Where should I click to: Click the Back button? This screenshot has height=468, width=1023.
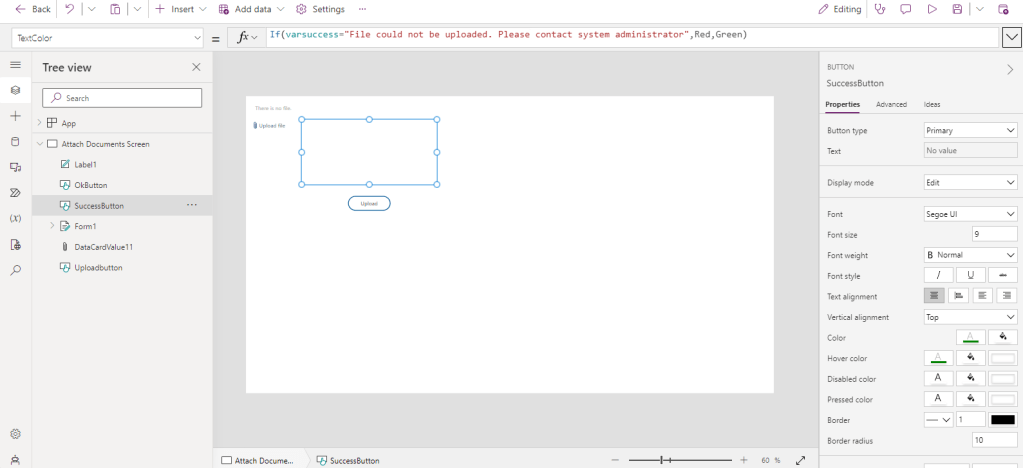[33, 9]
